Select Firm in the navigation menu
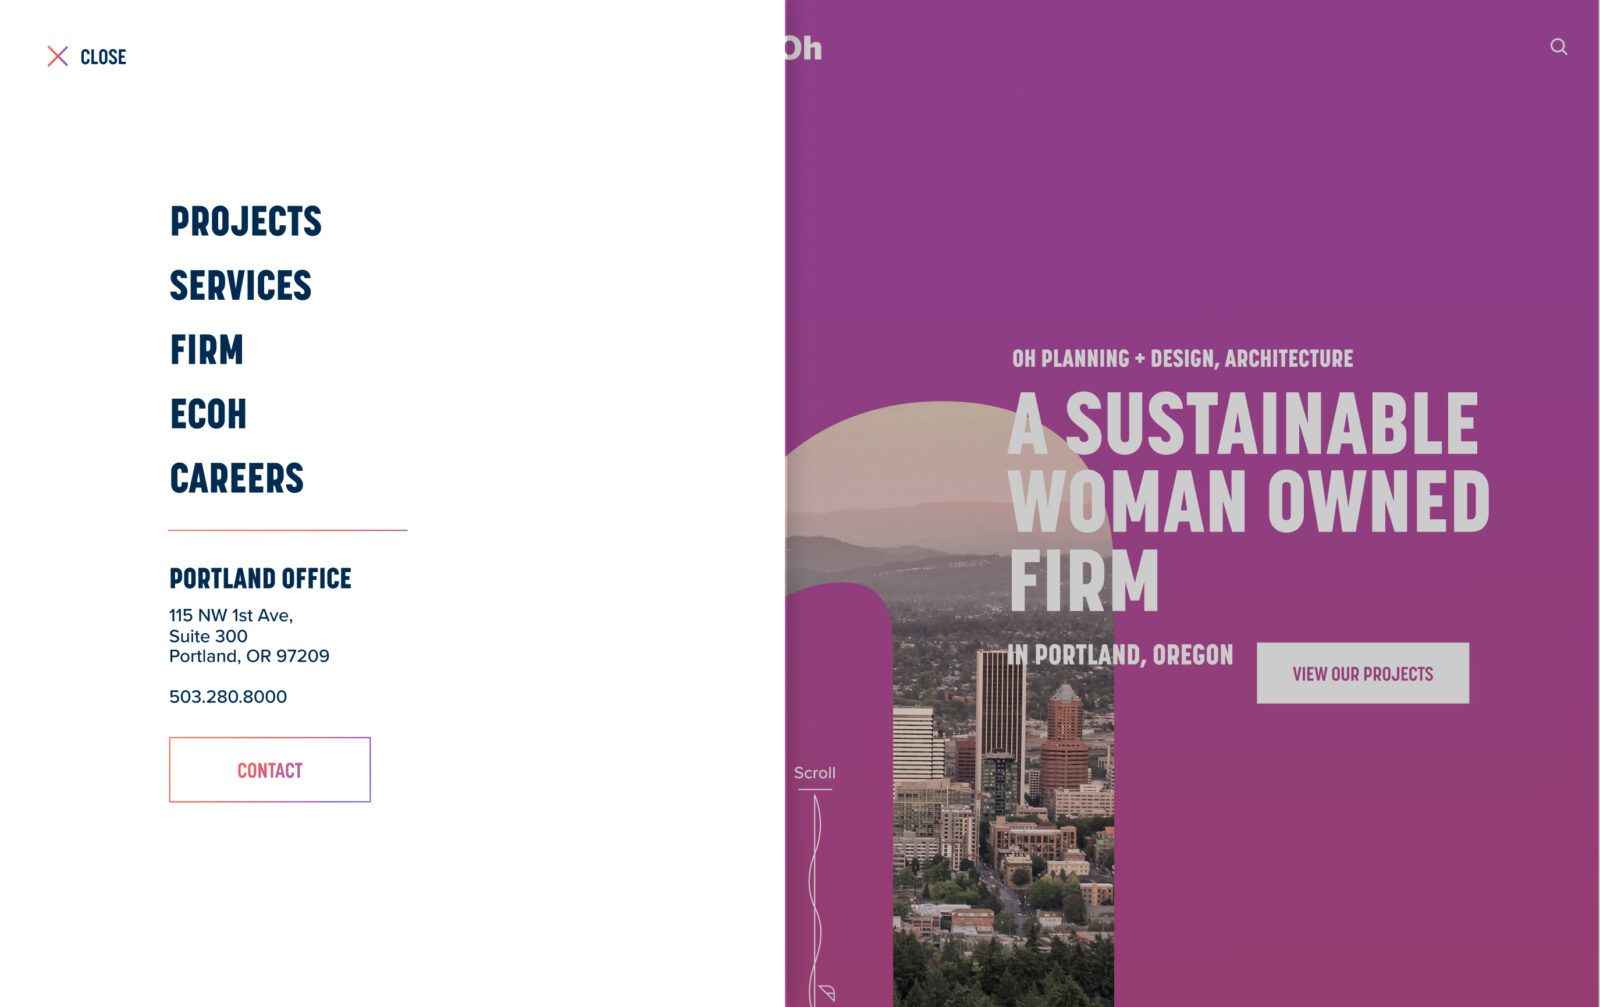Image resolution: width=1600 pixels, height=1007 pixels. pyautogui.click(x=207, y=350)
